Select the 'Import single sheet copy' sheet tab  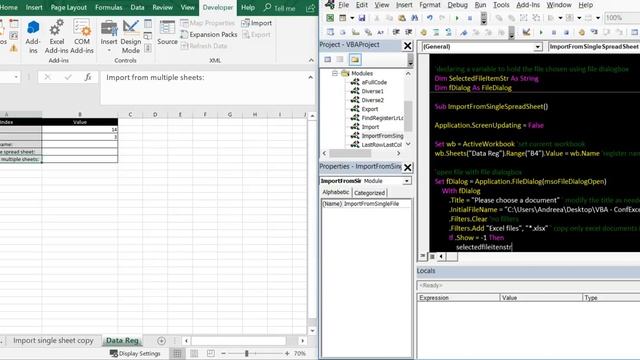click(x=53, y=340)
